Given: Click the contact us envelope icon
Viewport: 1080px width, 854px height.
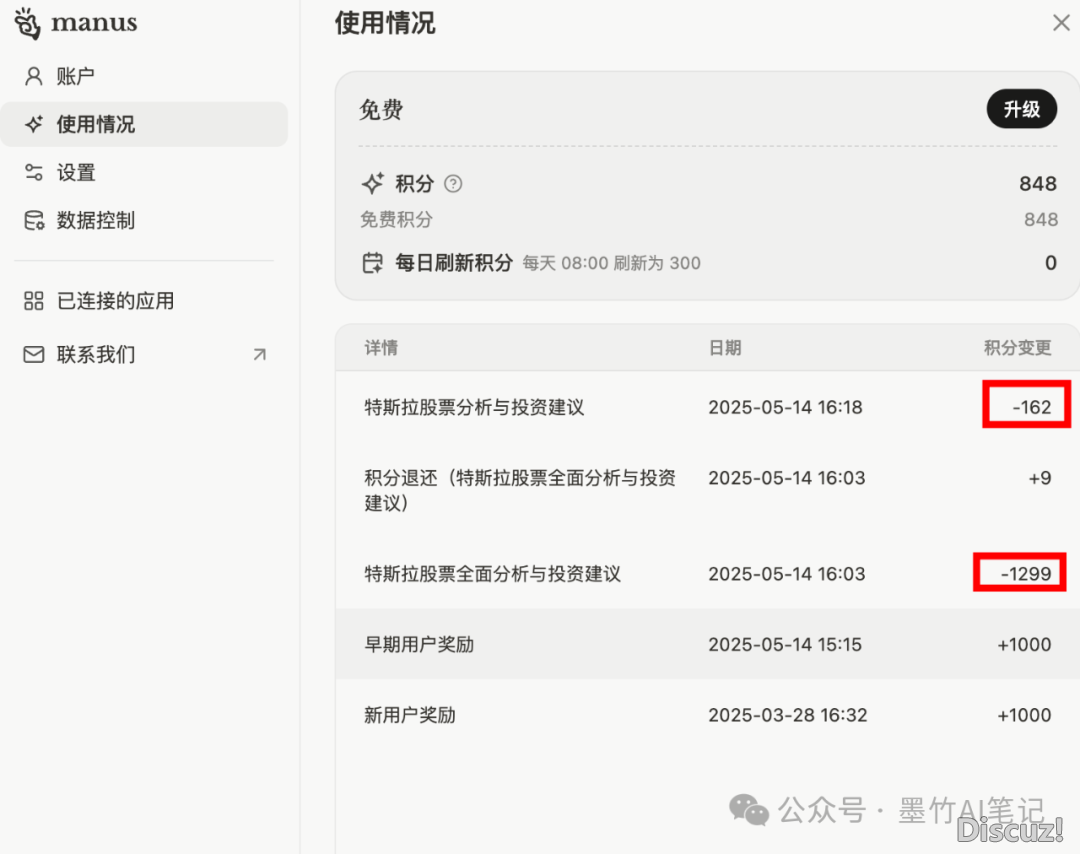Looking at the screenshot, I should (34, 355).
